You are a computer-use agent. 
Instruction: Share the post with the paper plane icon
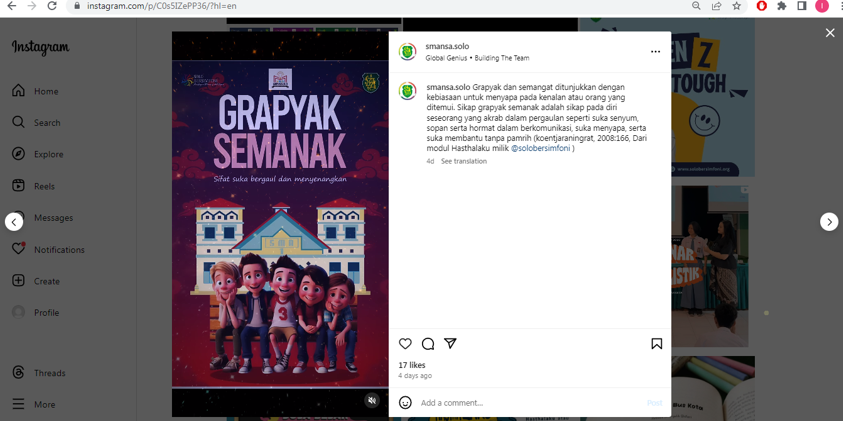(x=450, y=344)
